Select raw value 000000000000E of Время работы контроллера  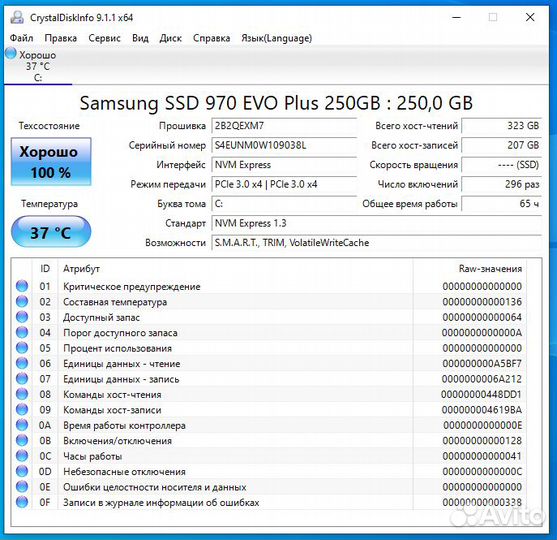tap(482, 426)
